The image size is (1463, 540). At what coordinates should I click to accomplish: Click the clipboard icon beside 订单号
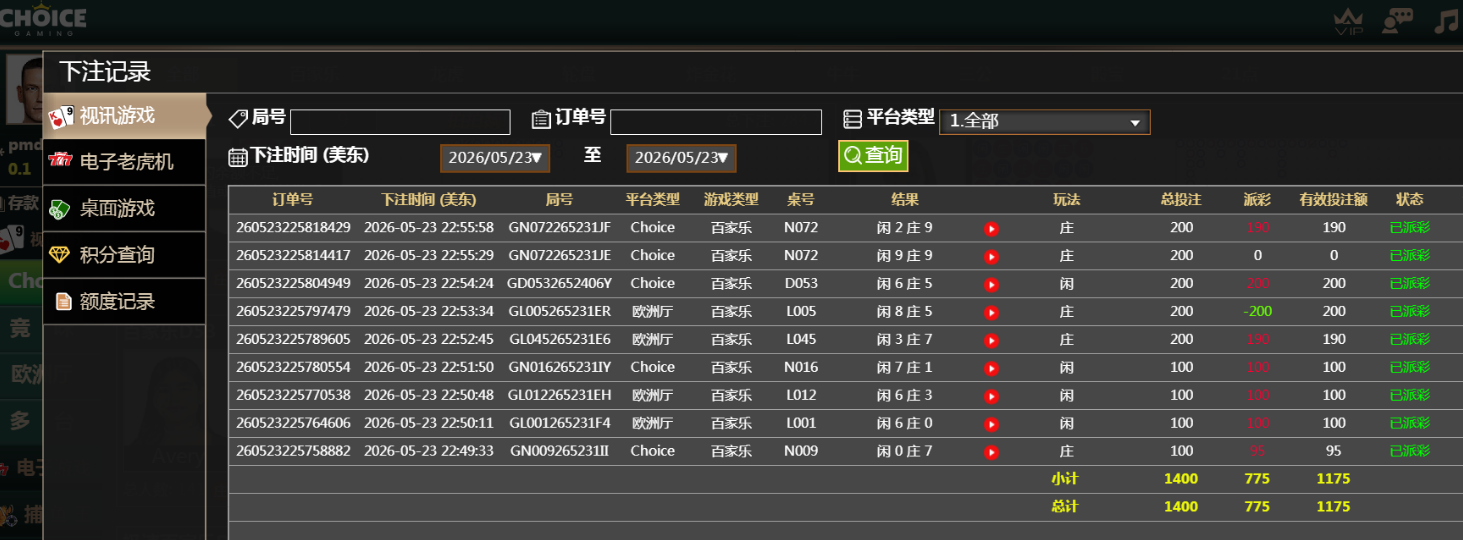(541, 119)
